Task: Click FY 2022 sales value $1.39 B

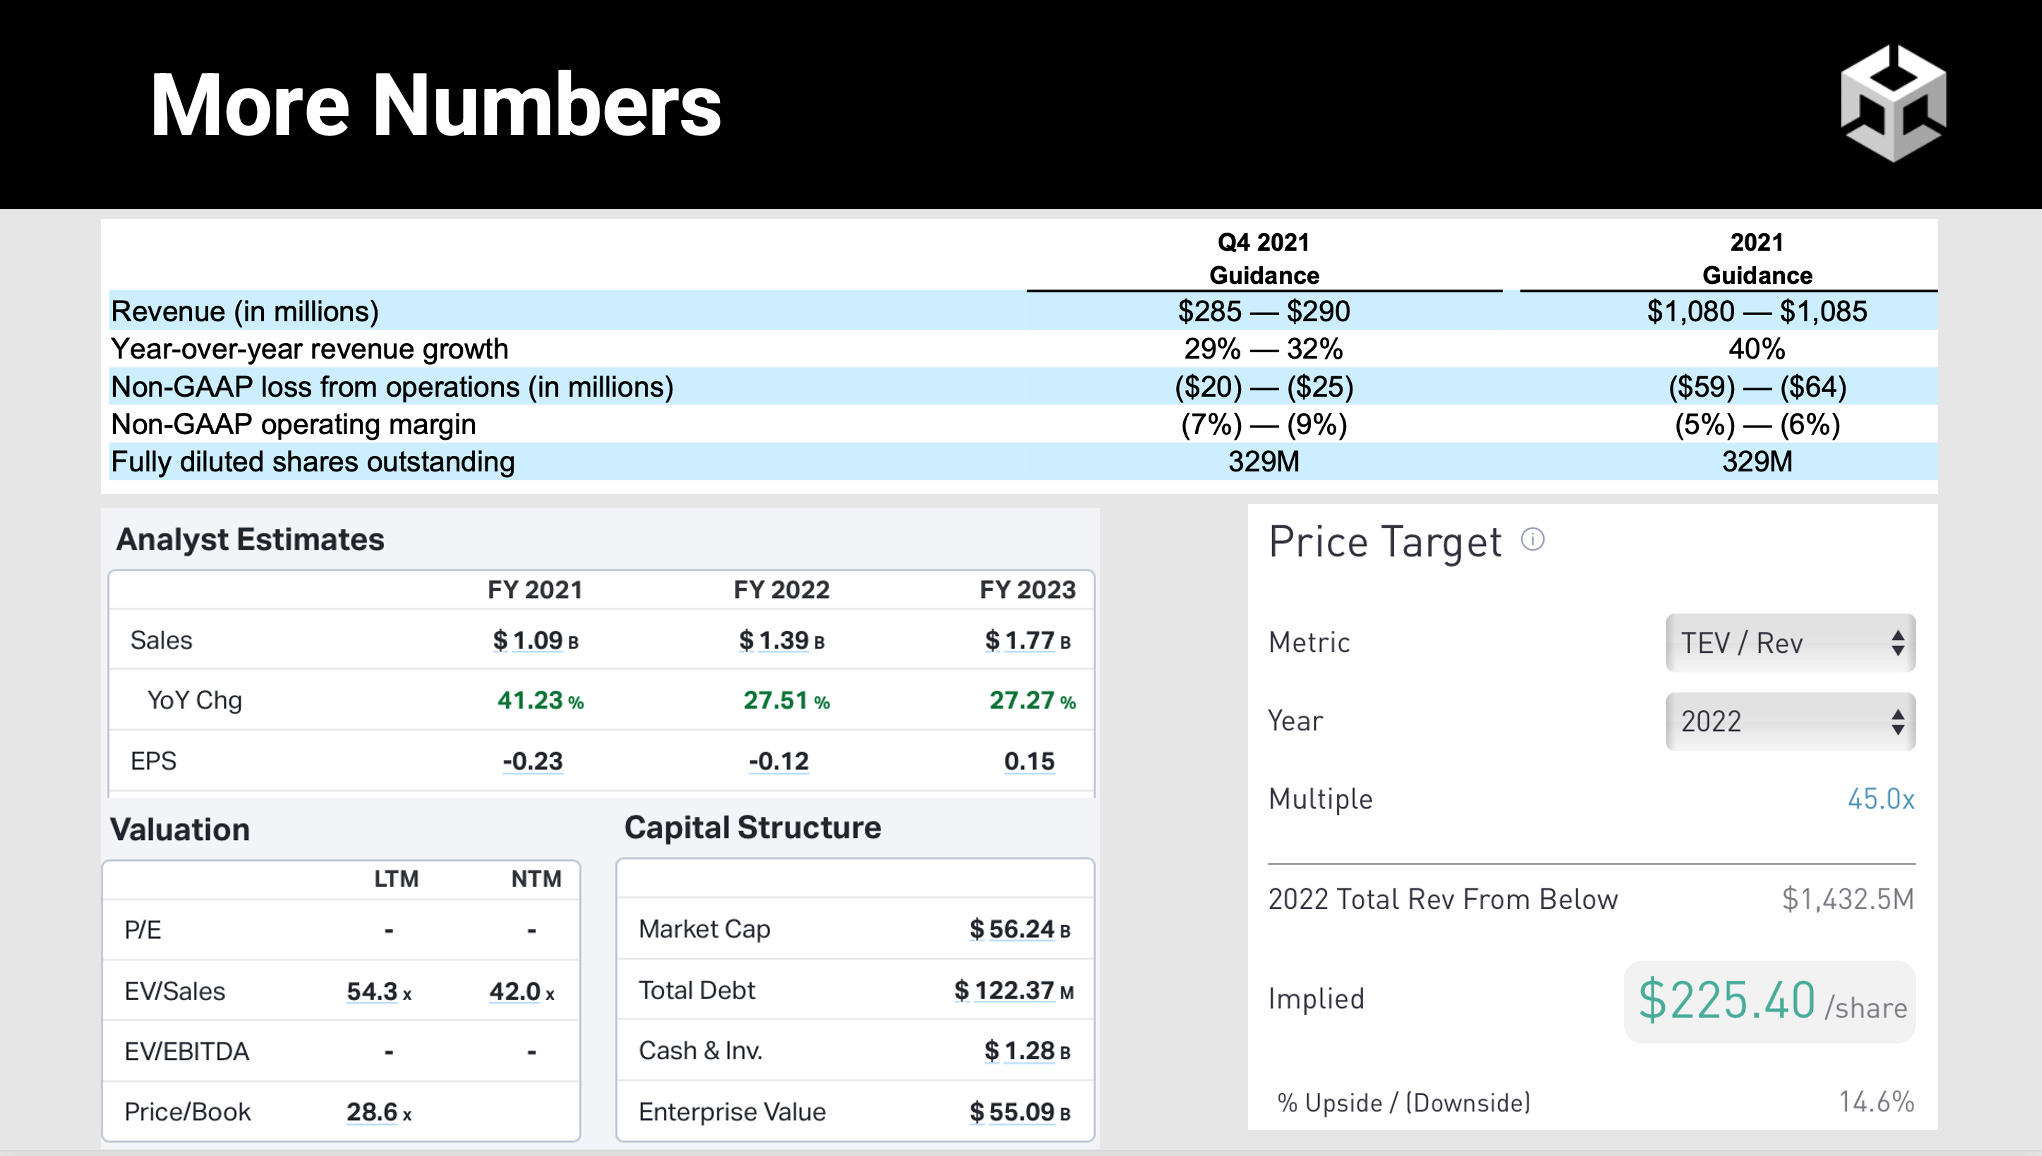Action: pyautogui.click(x=782, y=641)
